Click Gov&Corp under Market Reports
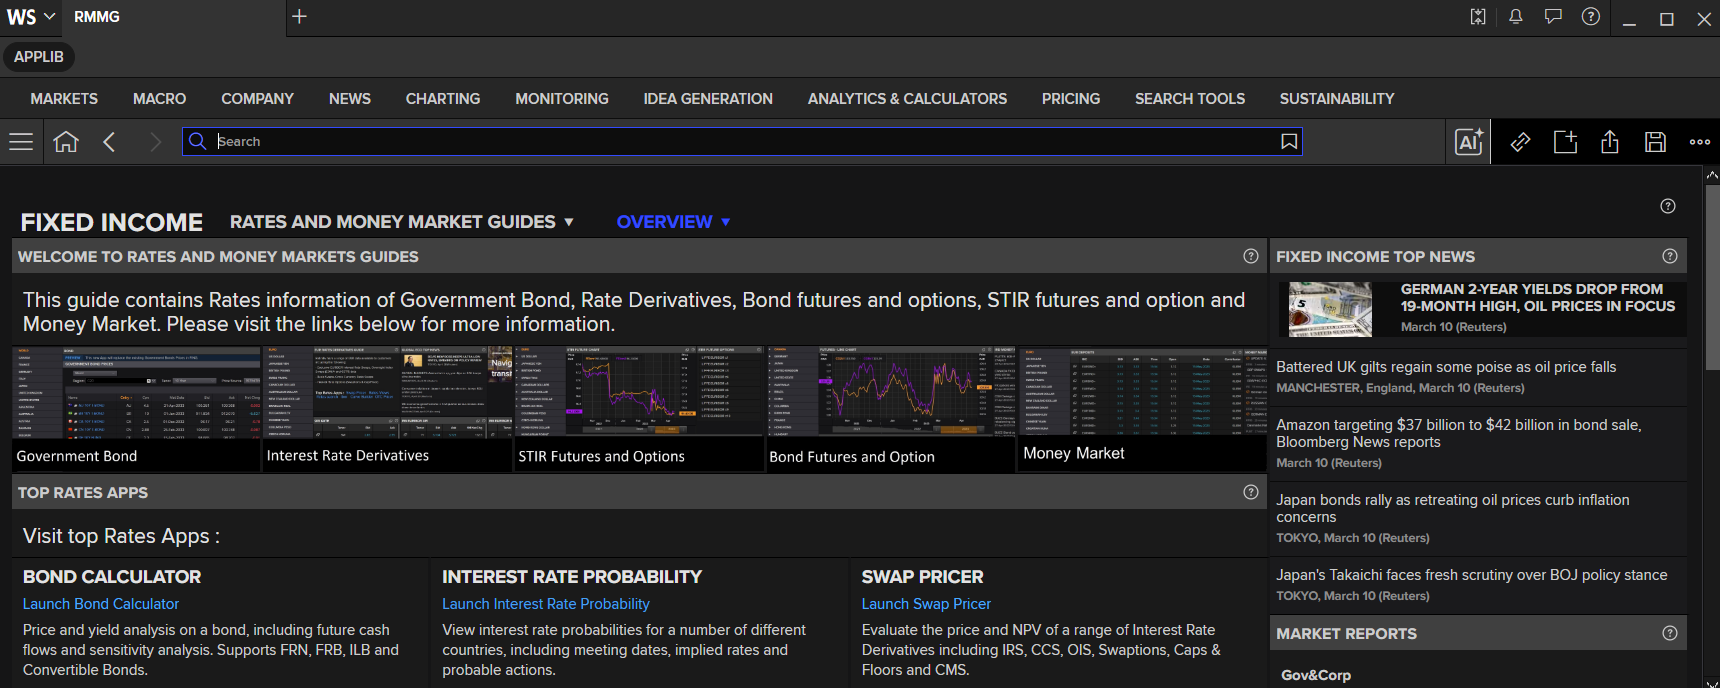 click(1316, 675)
